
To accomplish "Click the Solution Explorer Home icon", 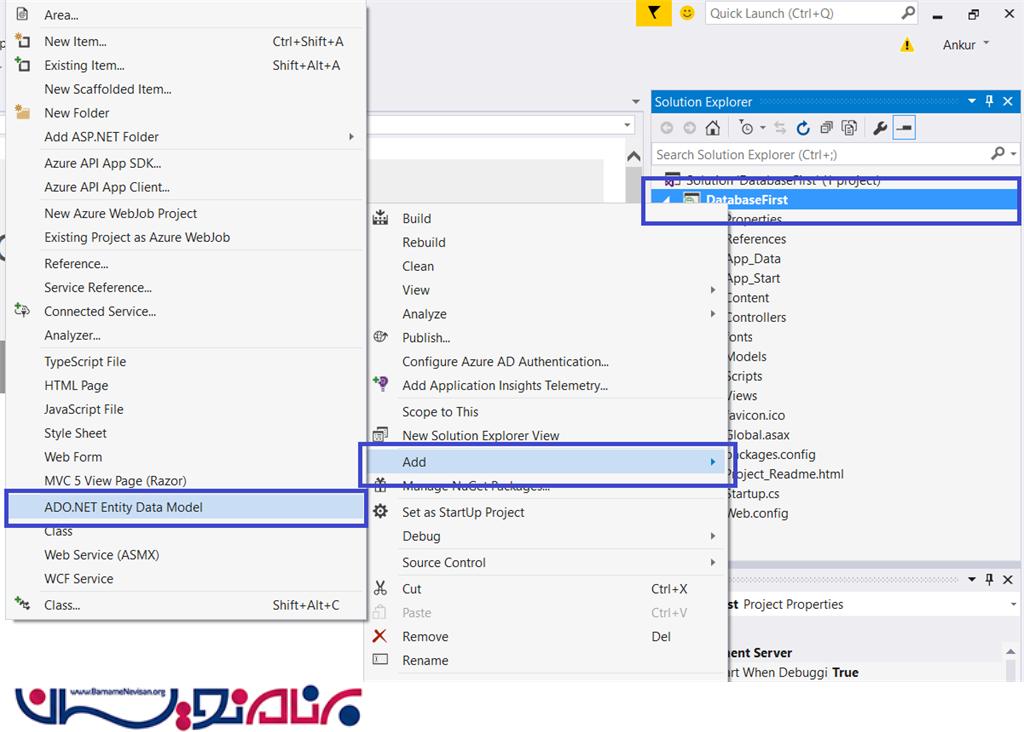I will coord(712,128).
